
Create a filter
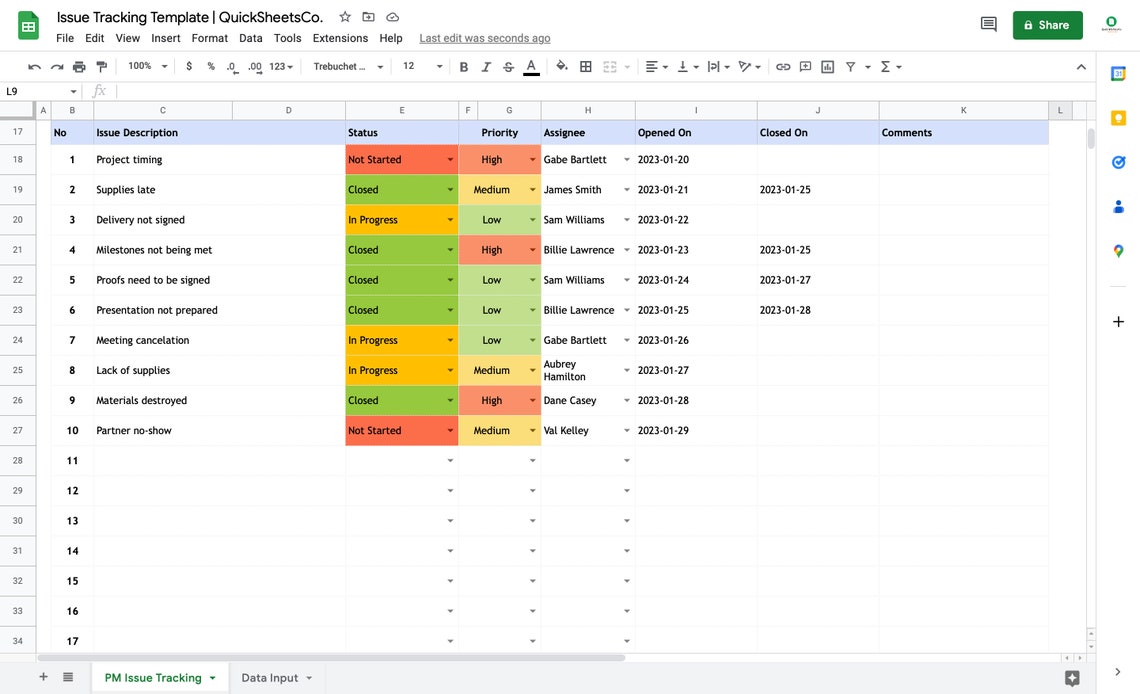click(849, 65)
